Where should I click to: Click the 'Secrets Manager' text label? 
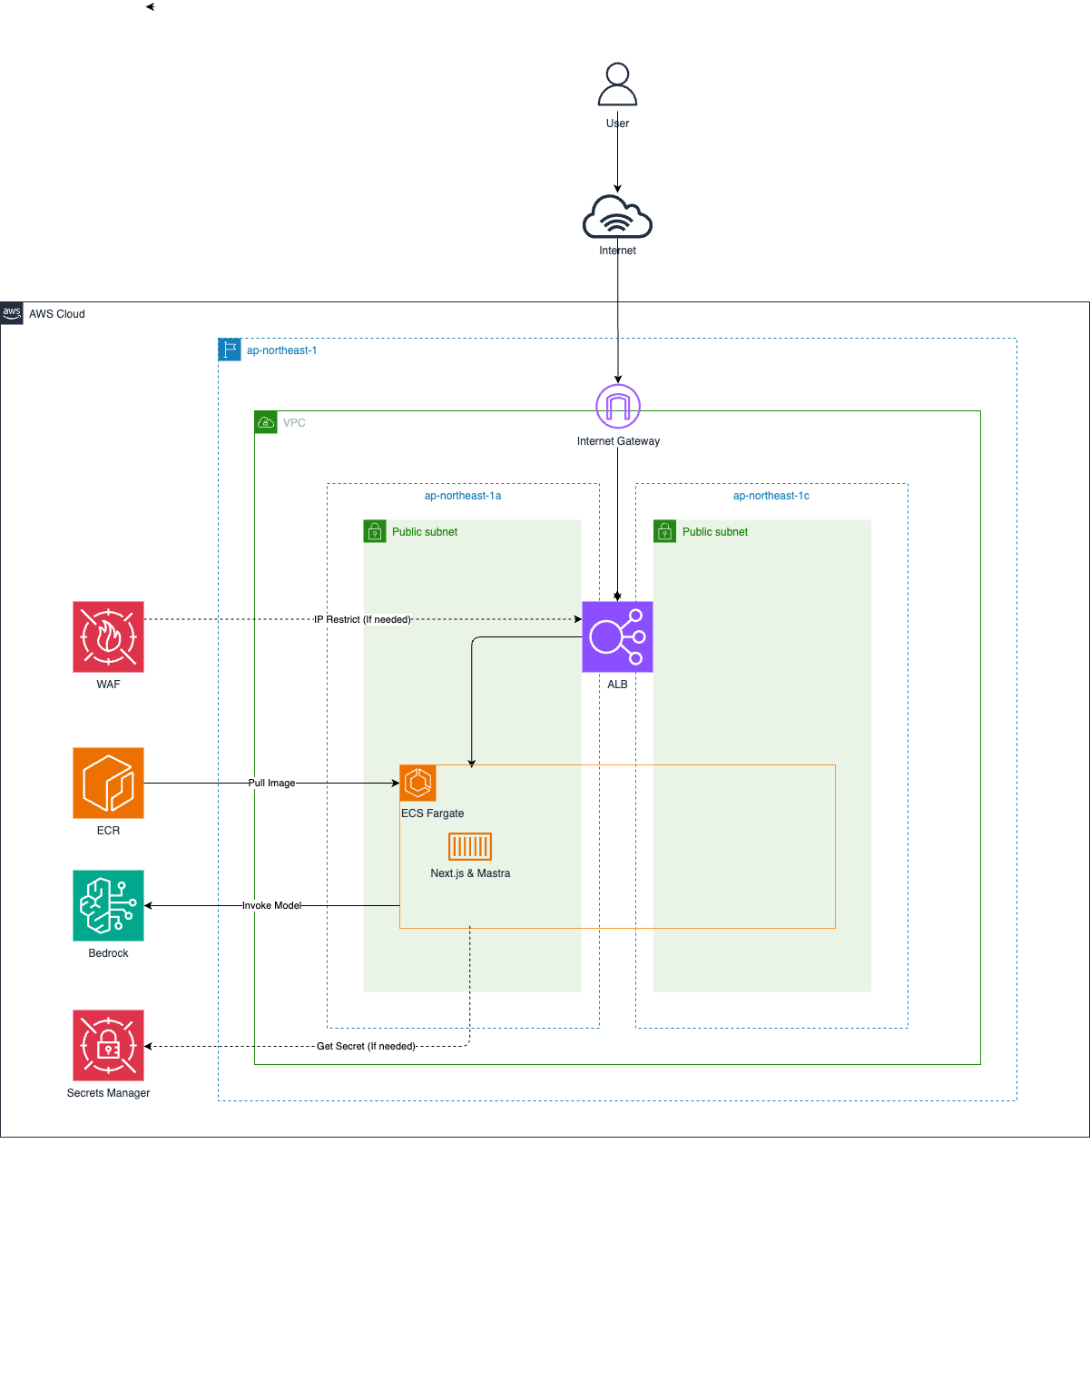pos(108,1094)
